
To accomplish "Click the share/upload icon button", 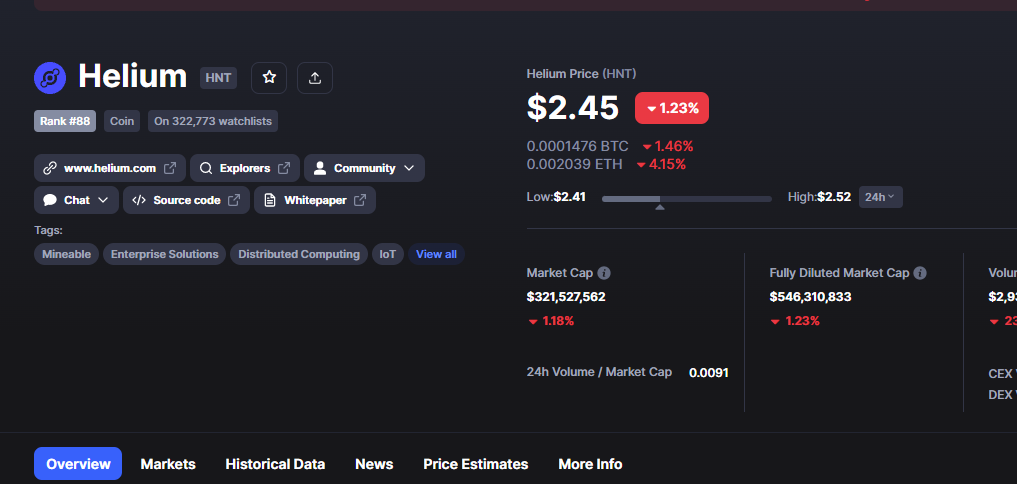I will (x=315, y=78).
